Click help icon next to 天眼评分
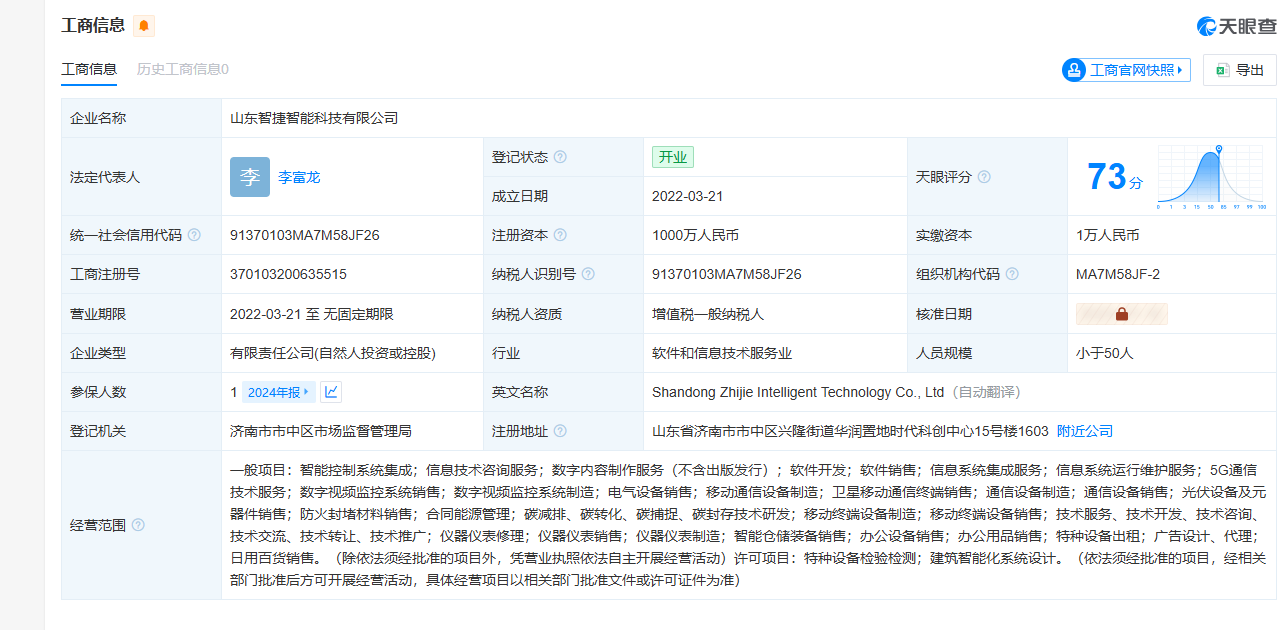1282x630 pixels. pos(984,177)
